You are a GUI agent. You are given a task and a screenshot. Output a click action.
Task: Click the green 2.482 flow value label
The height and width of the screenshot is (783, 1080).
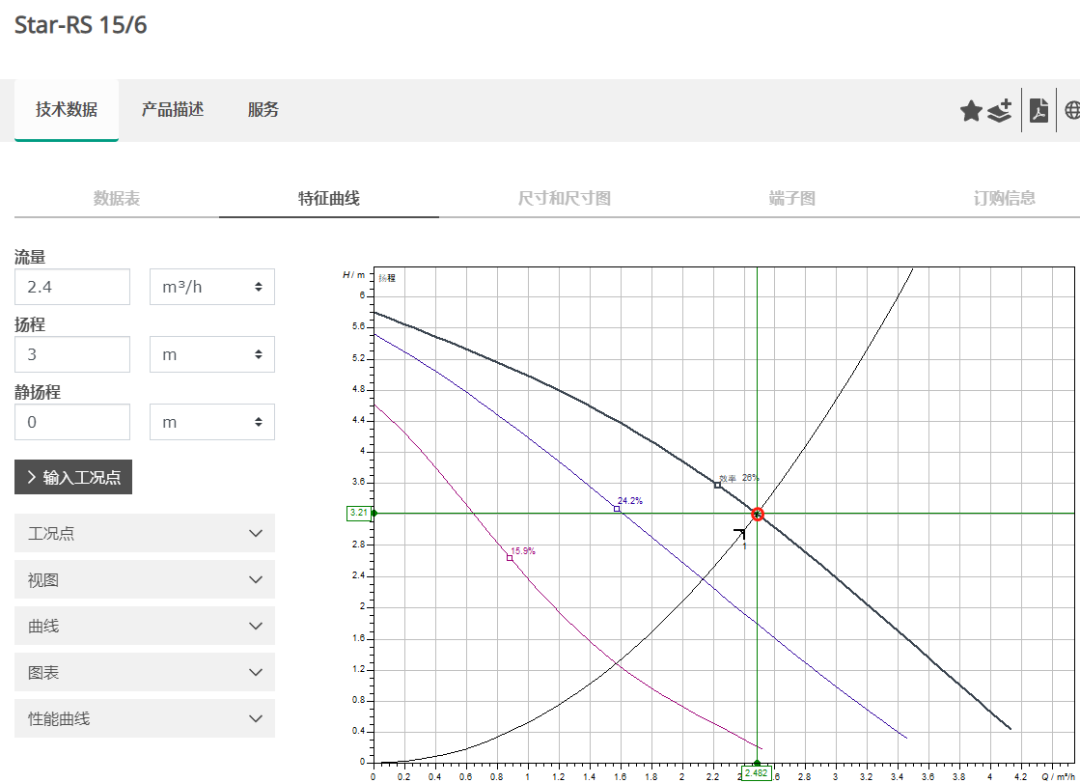[x=756, y=773]
